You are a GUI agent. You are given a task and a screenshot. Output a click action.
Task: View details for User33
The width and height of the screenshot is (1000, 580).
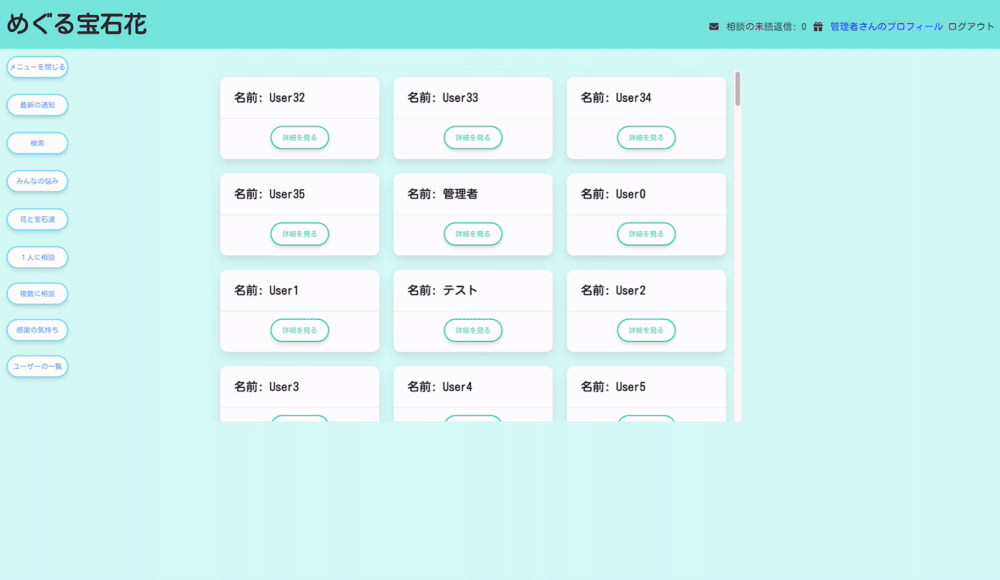[473, 138]
